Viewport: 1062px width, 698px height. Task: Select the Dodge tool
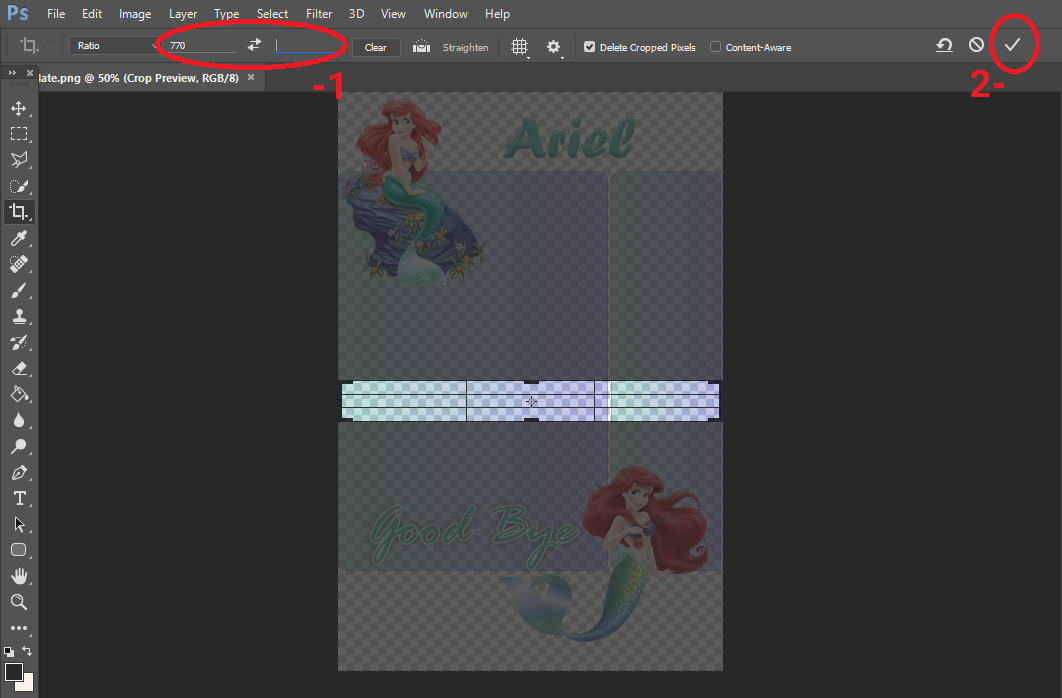(19, 447)
